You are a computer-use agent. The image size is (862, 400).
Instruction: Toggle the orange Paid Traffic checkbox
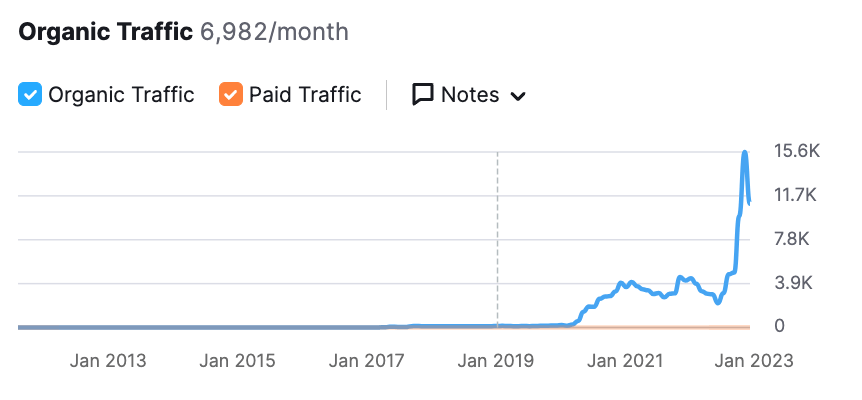[231, 95]
